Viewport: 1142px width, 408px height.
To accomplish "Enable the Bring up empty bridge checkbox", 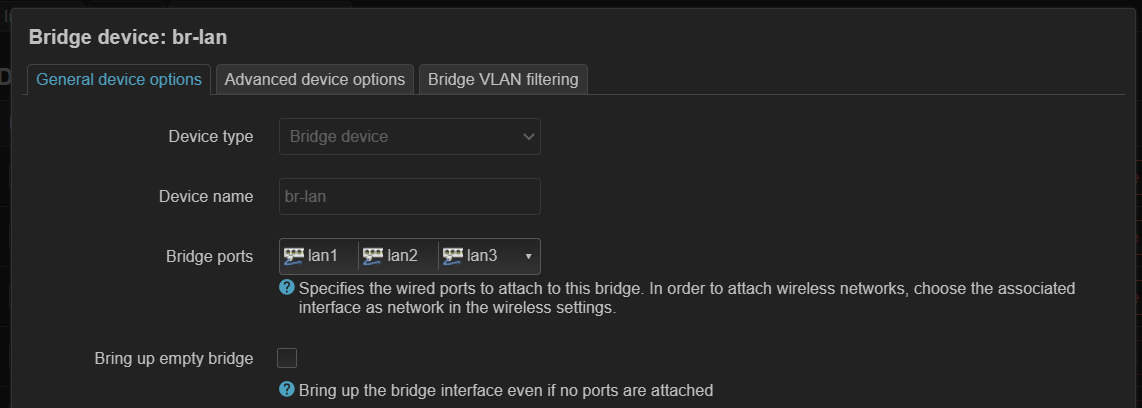I will (287, 358).
